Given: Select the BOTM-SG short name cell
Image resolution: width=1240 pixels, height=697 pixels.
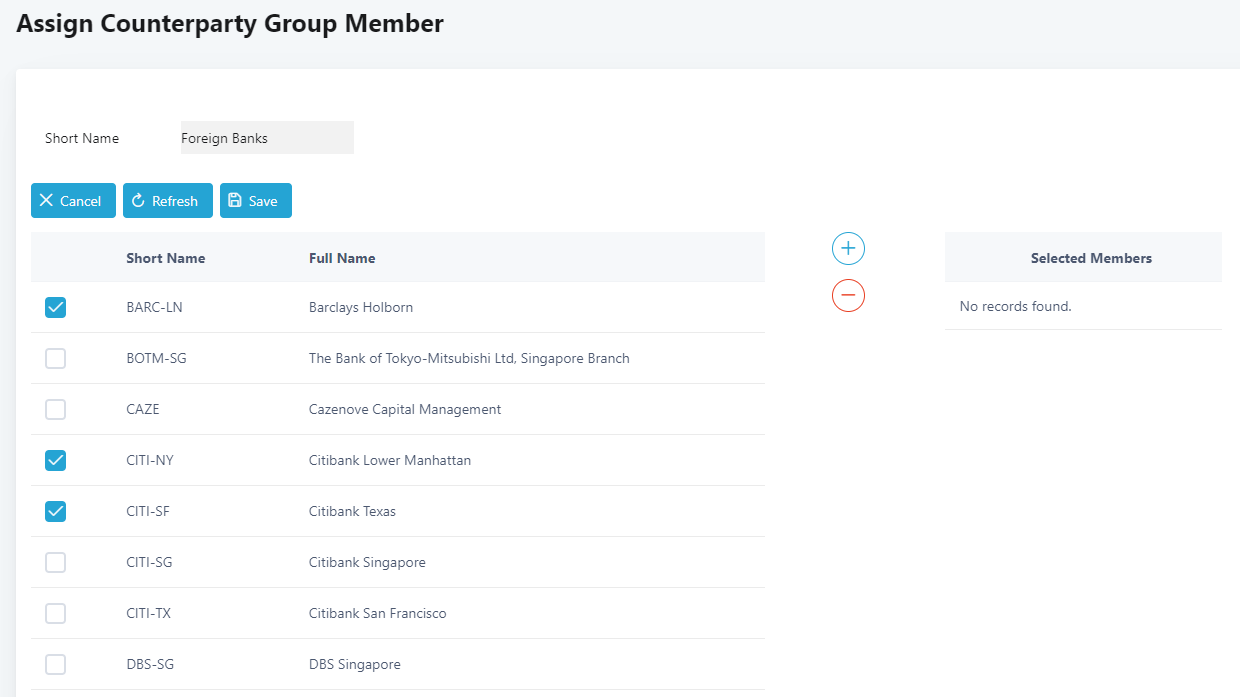Looking at the screenshot, I should tap(156, 358).
